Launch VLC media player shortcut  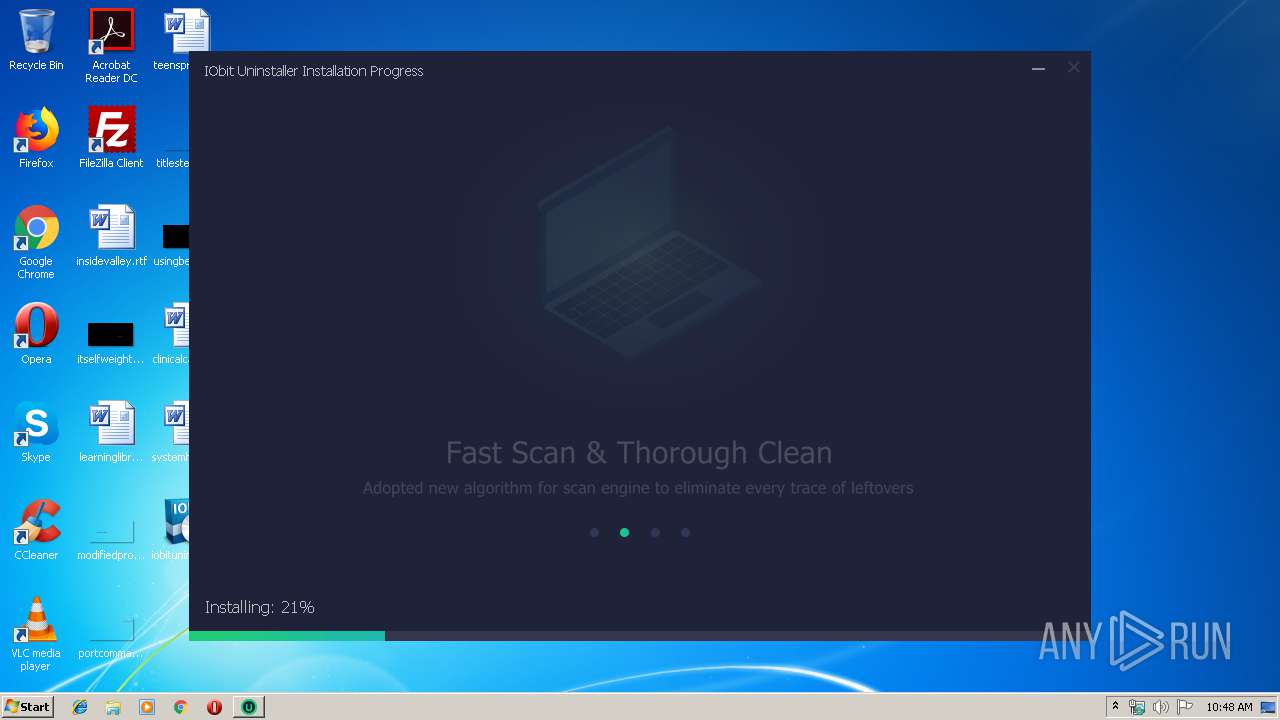coord(36,634)
